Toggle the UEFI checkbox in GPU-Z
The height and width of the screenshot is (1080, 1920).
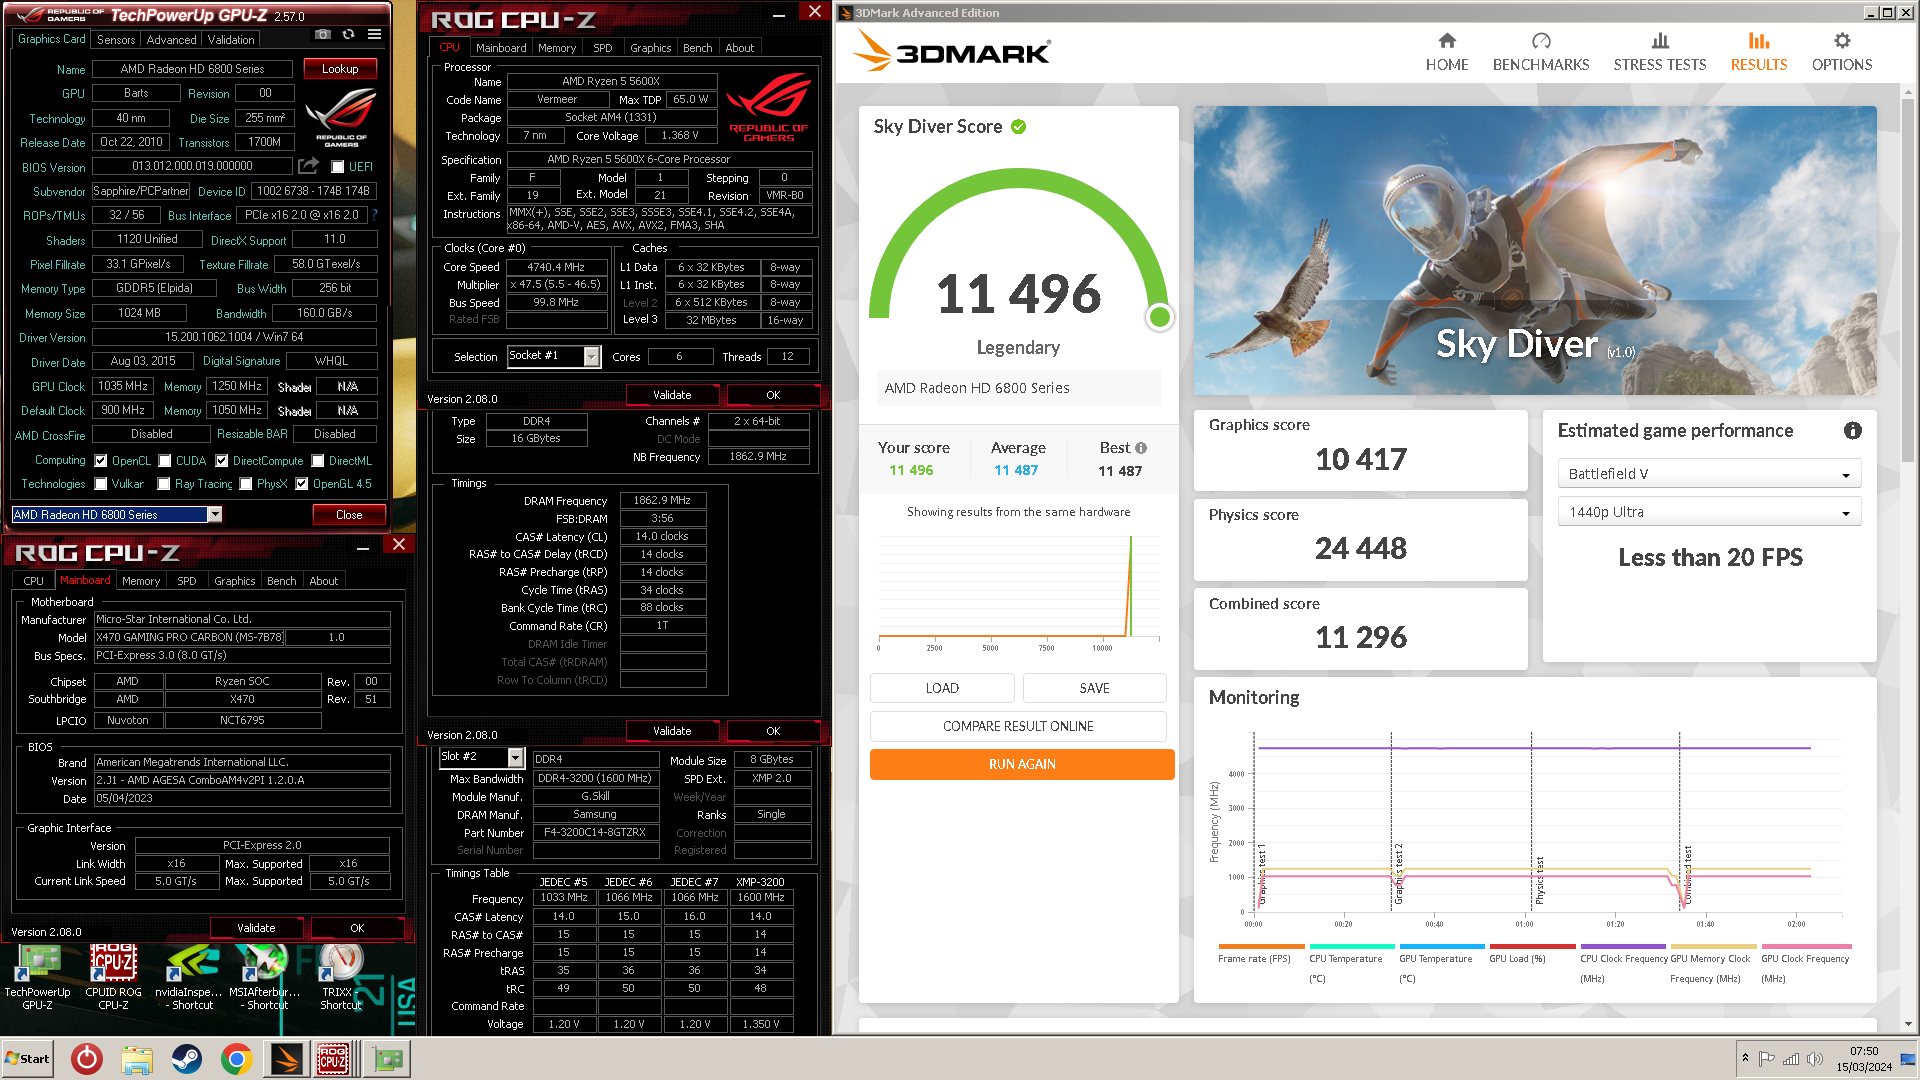(x=338, y=167)
